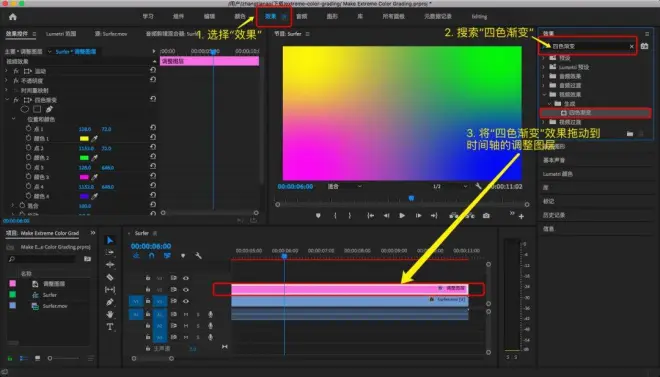Select the Hand tool
The width and height of the screenshot is (660, 377).
pos(110,314)
